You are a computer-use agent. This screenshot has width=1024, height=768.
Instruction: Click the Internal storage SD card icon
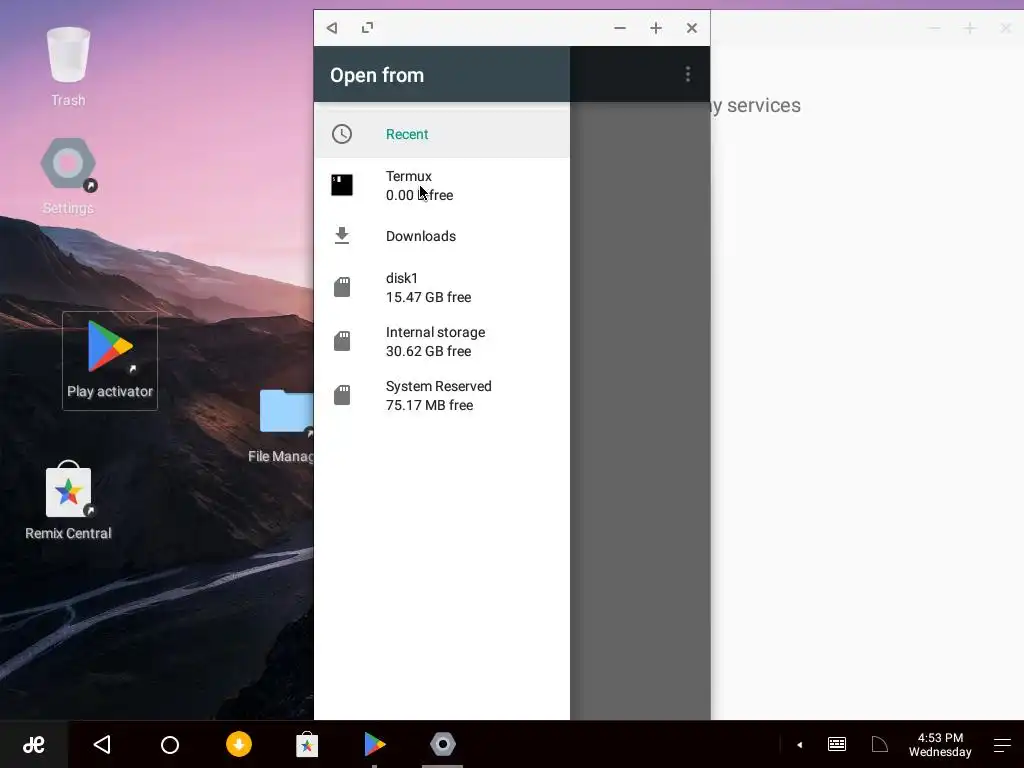tap(342, 341)
